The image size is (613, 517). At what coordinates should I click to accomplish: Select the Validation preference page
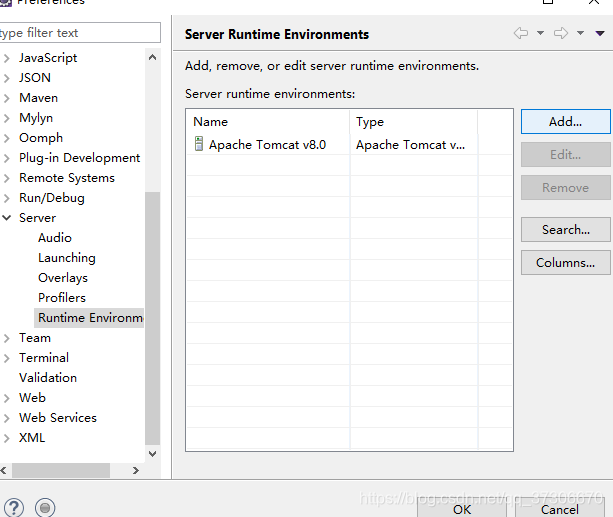[48, 378]
